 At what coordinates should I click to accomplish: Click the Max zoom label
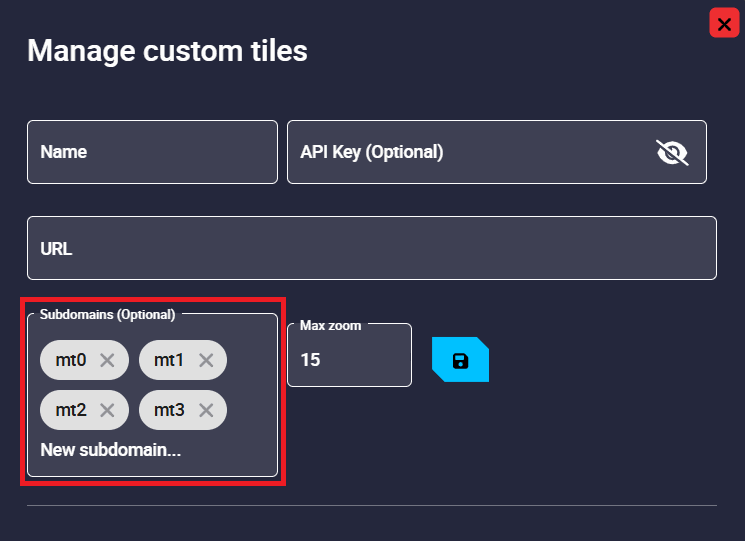[x=330, y=325]
